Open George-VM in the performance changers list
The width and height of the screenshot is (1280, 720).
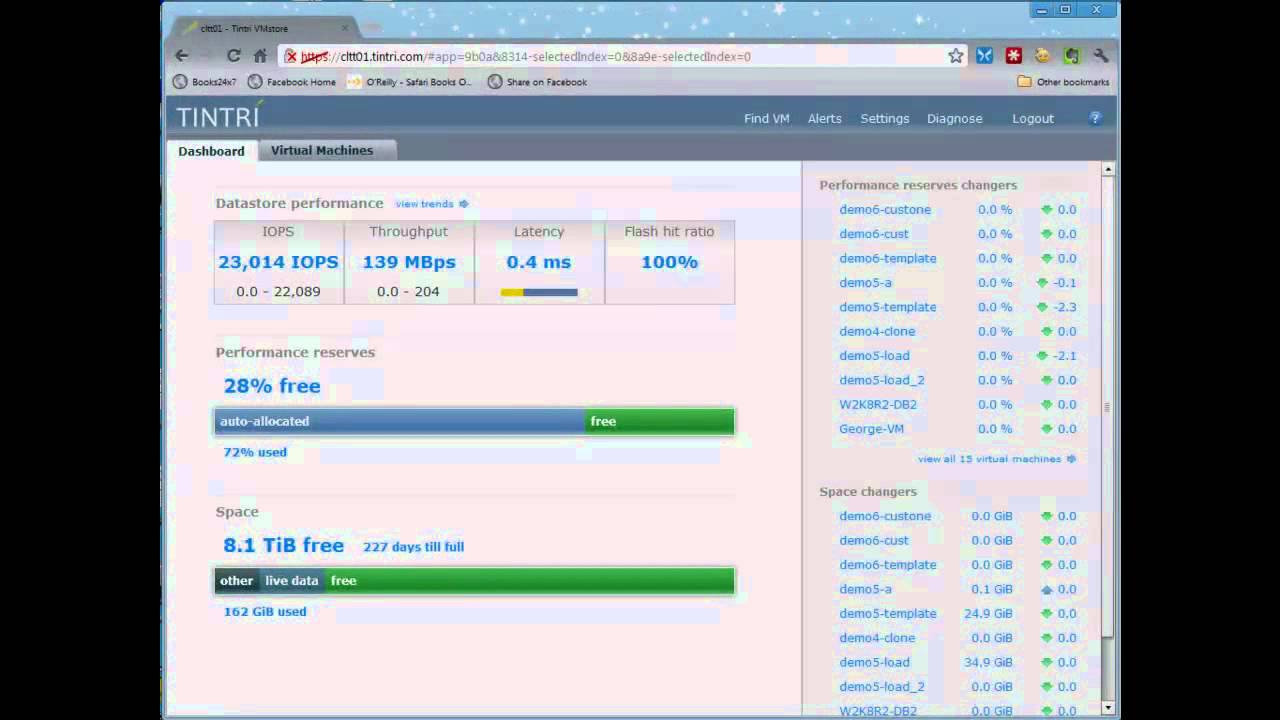point(871,429)
